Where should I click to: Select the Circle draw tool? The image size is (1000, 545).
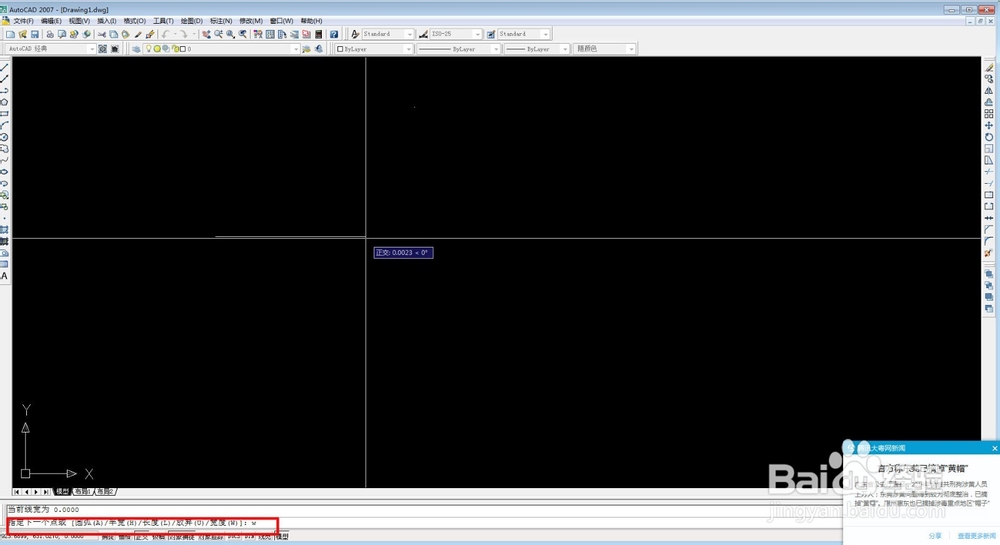[4, 137]
